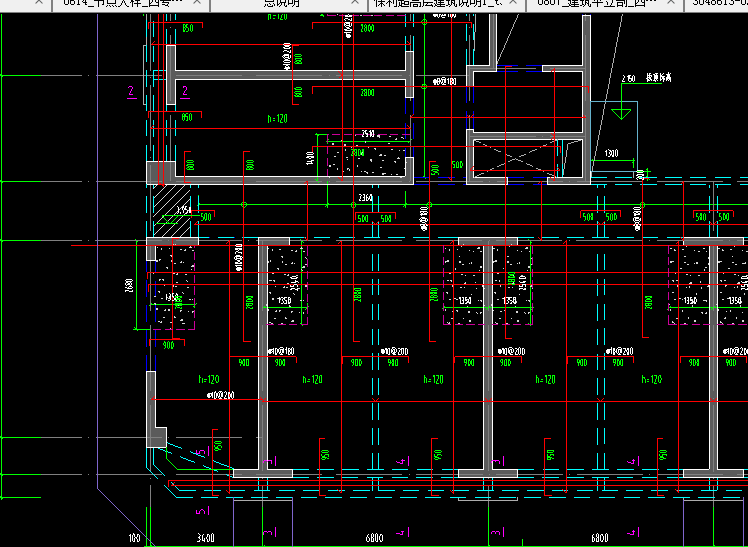Select the 3.150 elevation text in hatched area
The width and height of the screenshot is (748, 547).
pyautogui.click(x=184, y=210)
